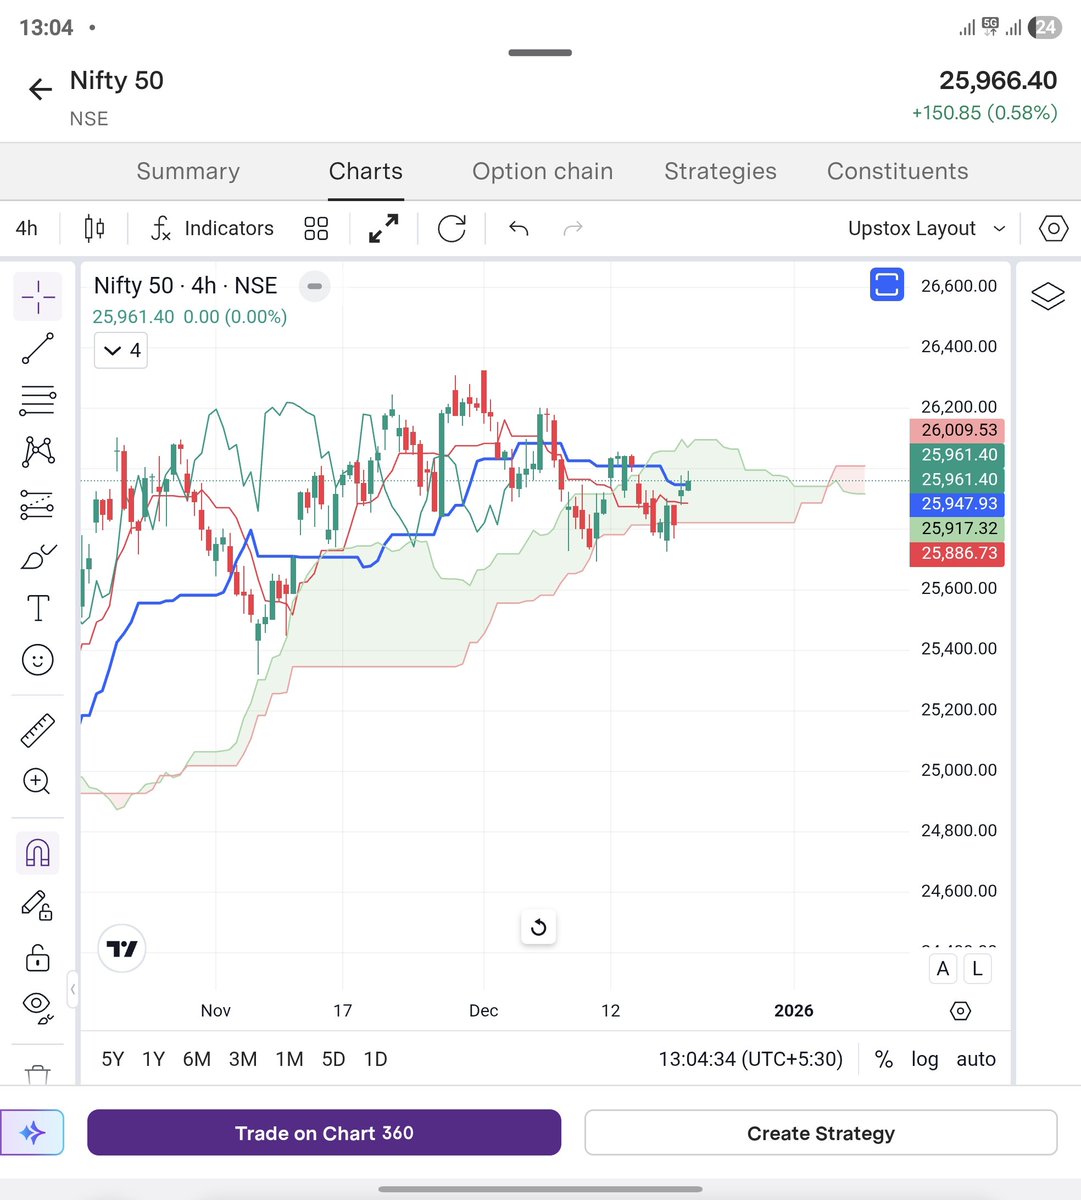
Task: Switch to the Charts tab
Action: click(x=366, y=171)
